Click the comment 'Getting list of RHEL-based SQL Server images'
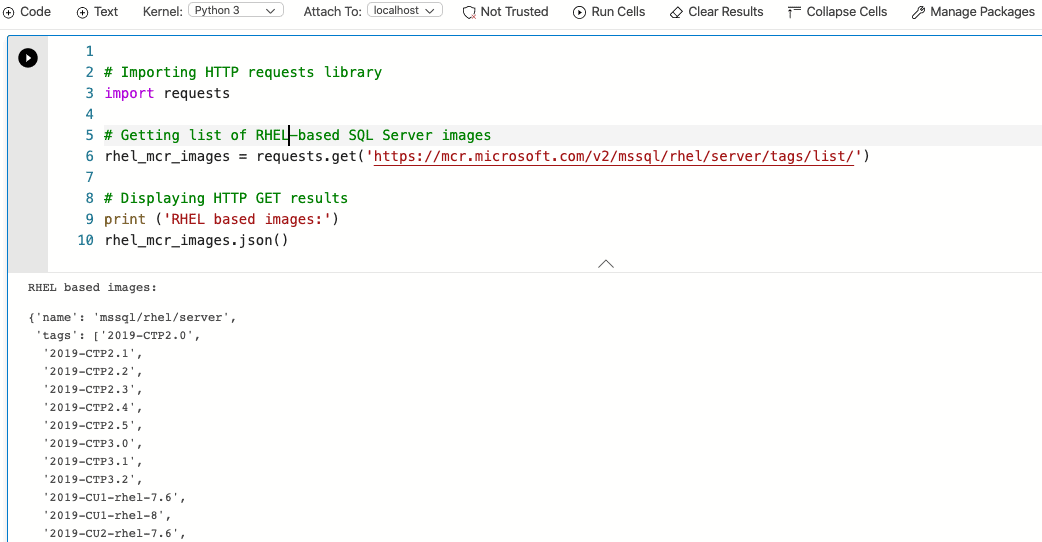 pyautogui.click(x=298, y=135)
